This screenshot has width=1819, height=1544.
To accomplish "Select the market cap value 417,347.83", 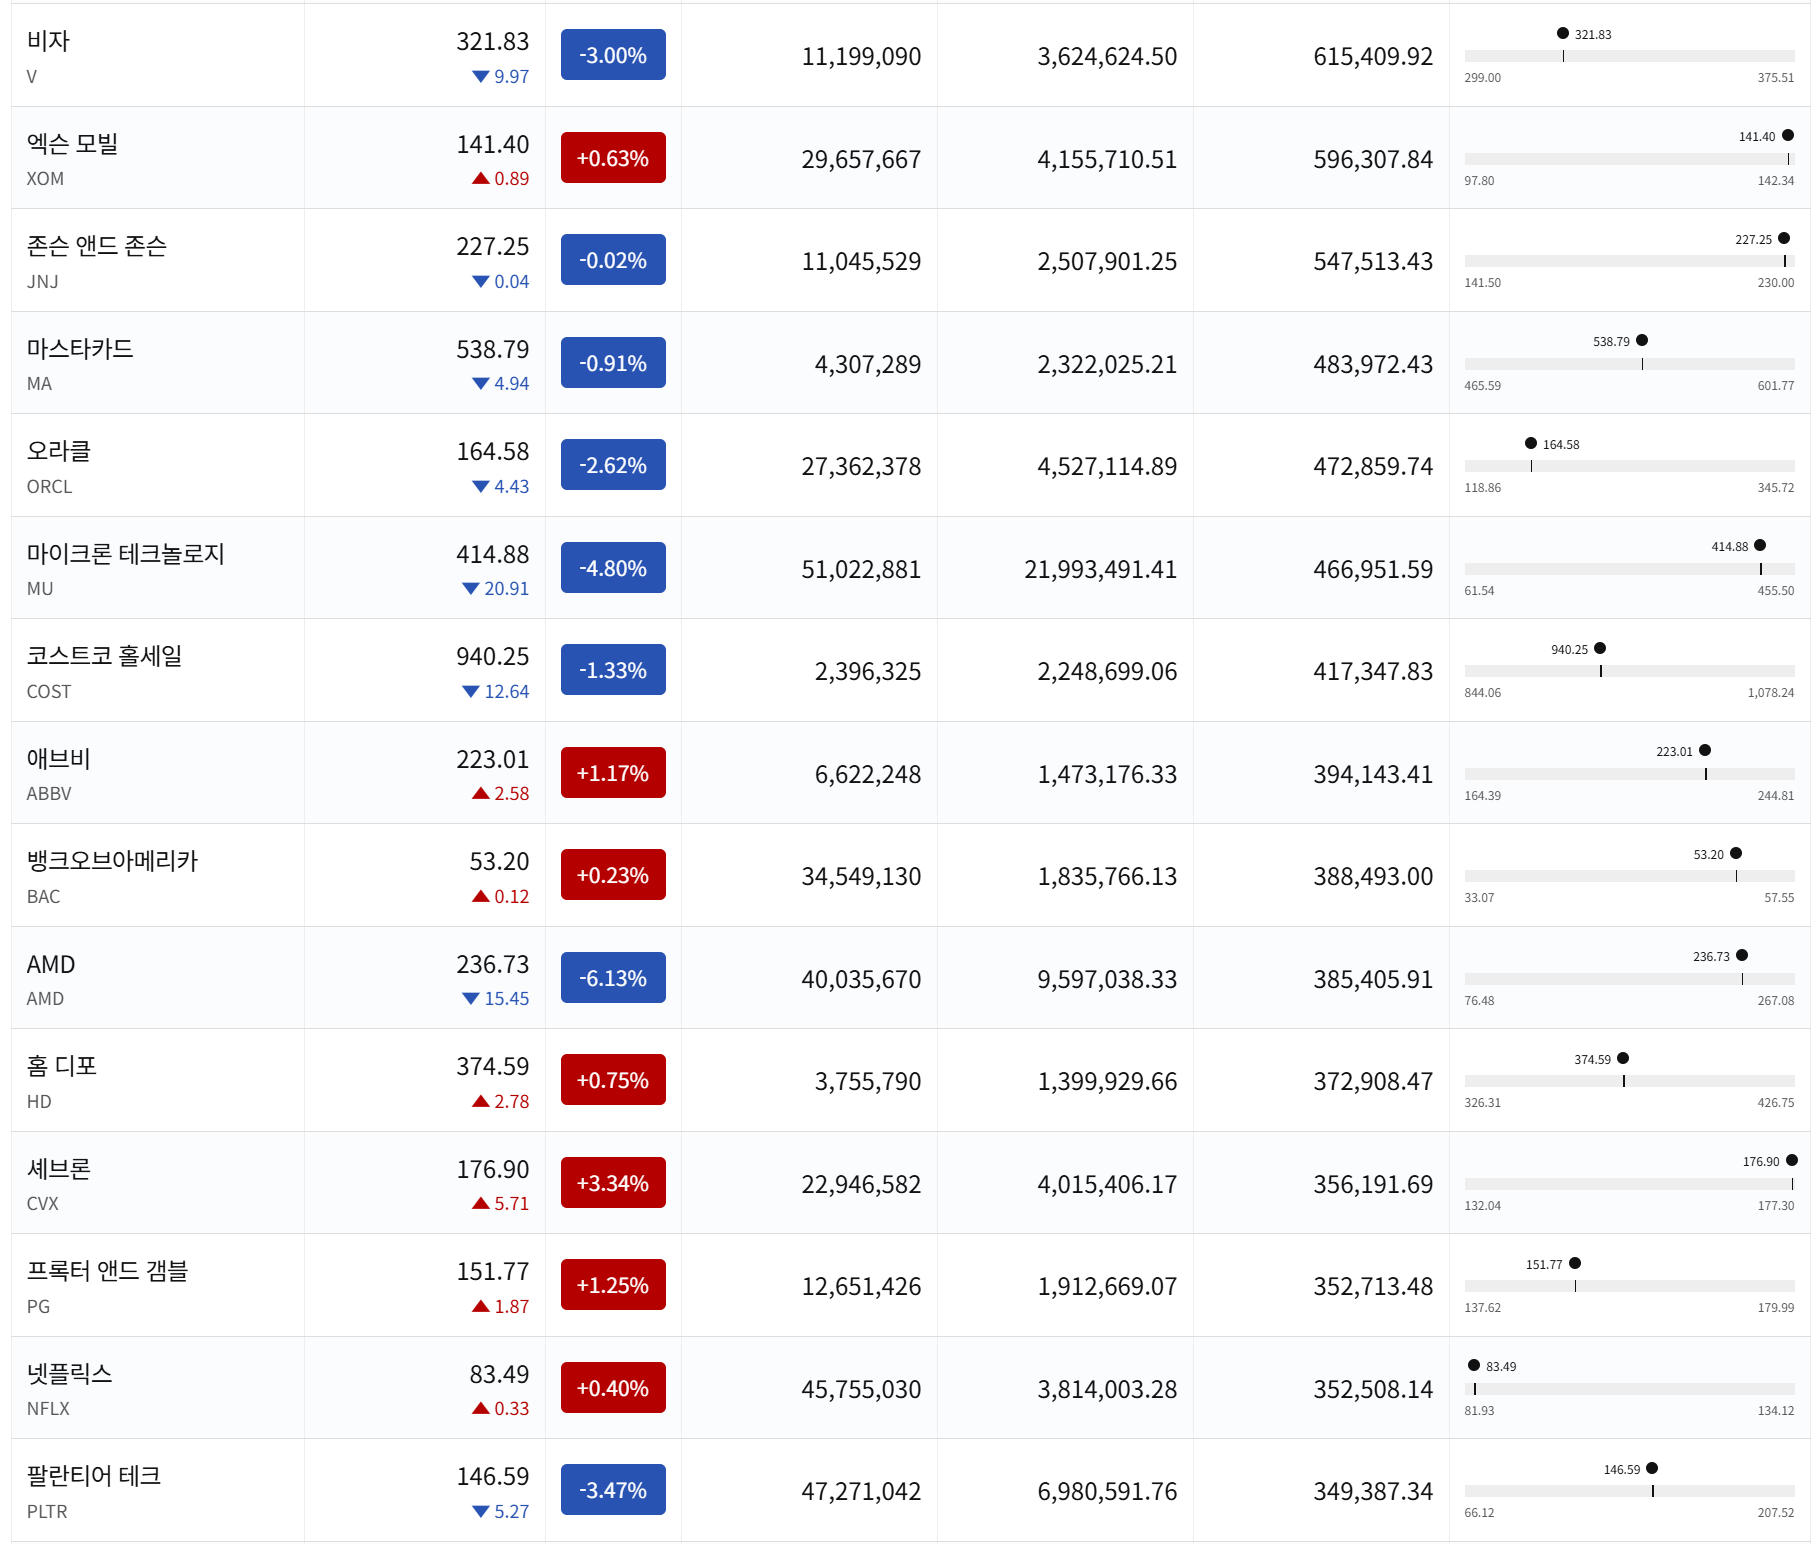I will (1373, 672).
